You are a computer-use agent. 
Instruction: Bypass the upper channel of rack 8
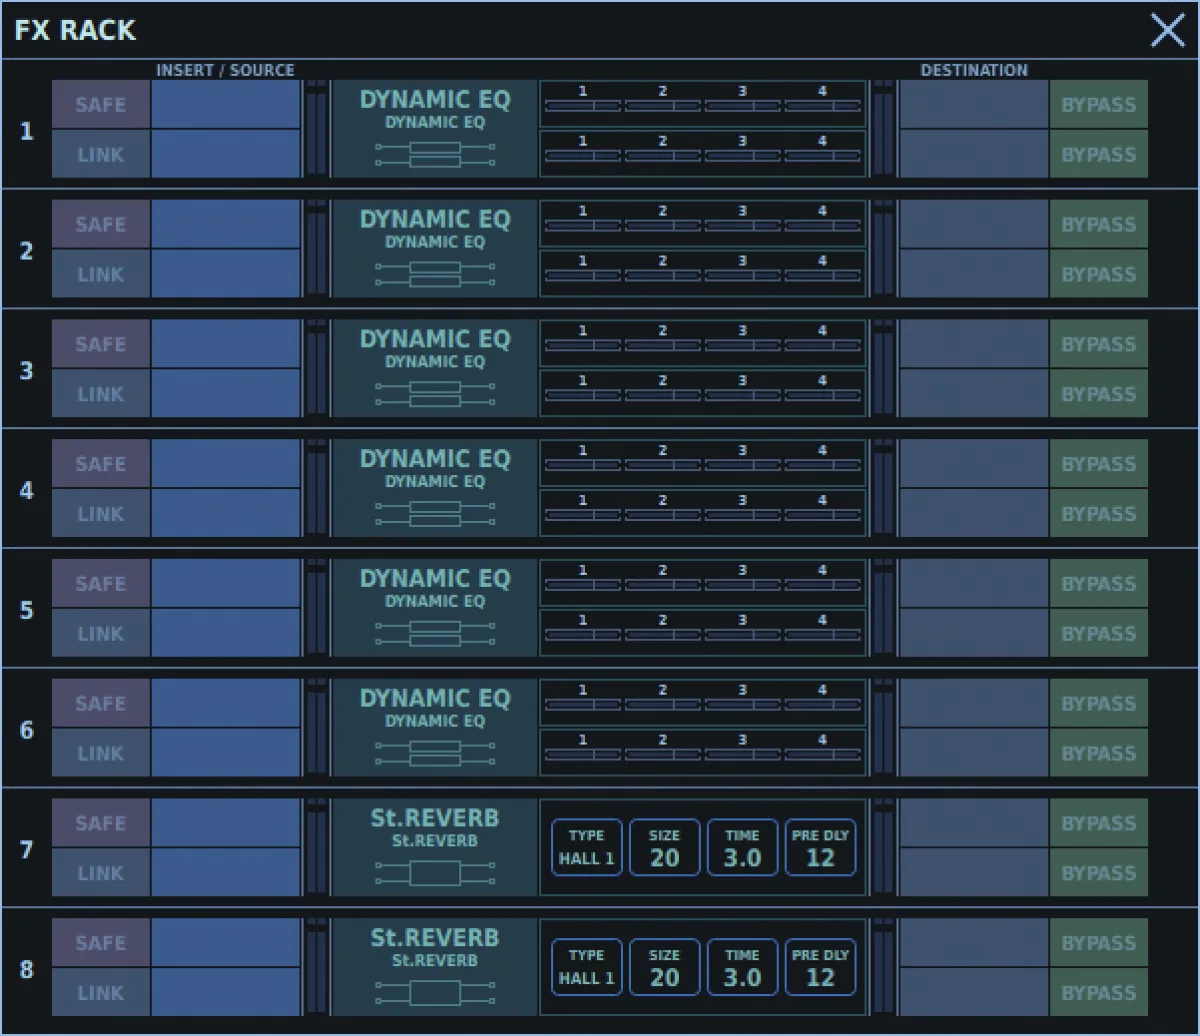tap(1098, 943)
